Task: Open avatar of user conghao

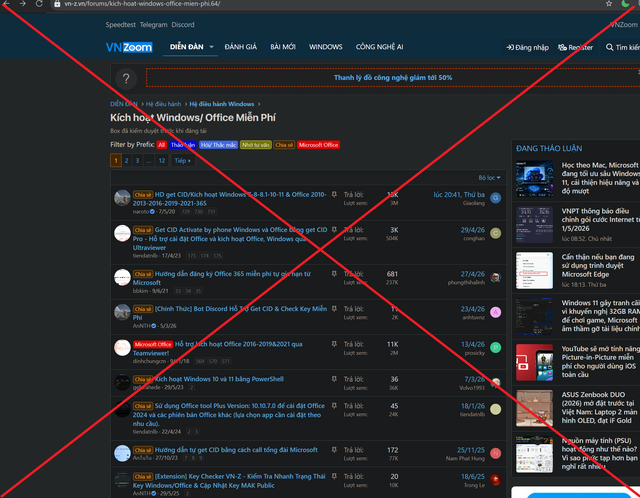Action: click(496, 233)
